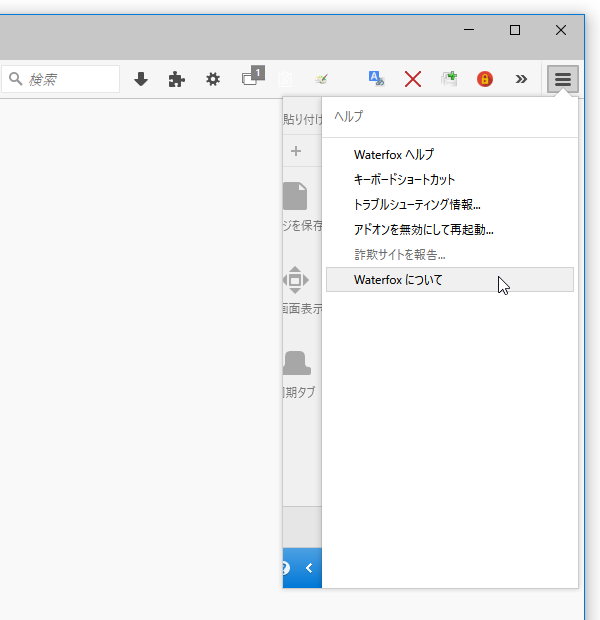Image resolution: width=600 pixels, height=620 pixels.
Task: Click the translate icon in toolbar
Action: point(376,79)
